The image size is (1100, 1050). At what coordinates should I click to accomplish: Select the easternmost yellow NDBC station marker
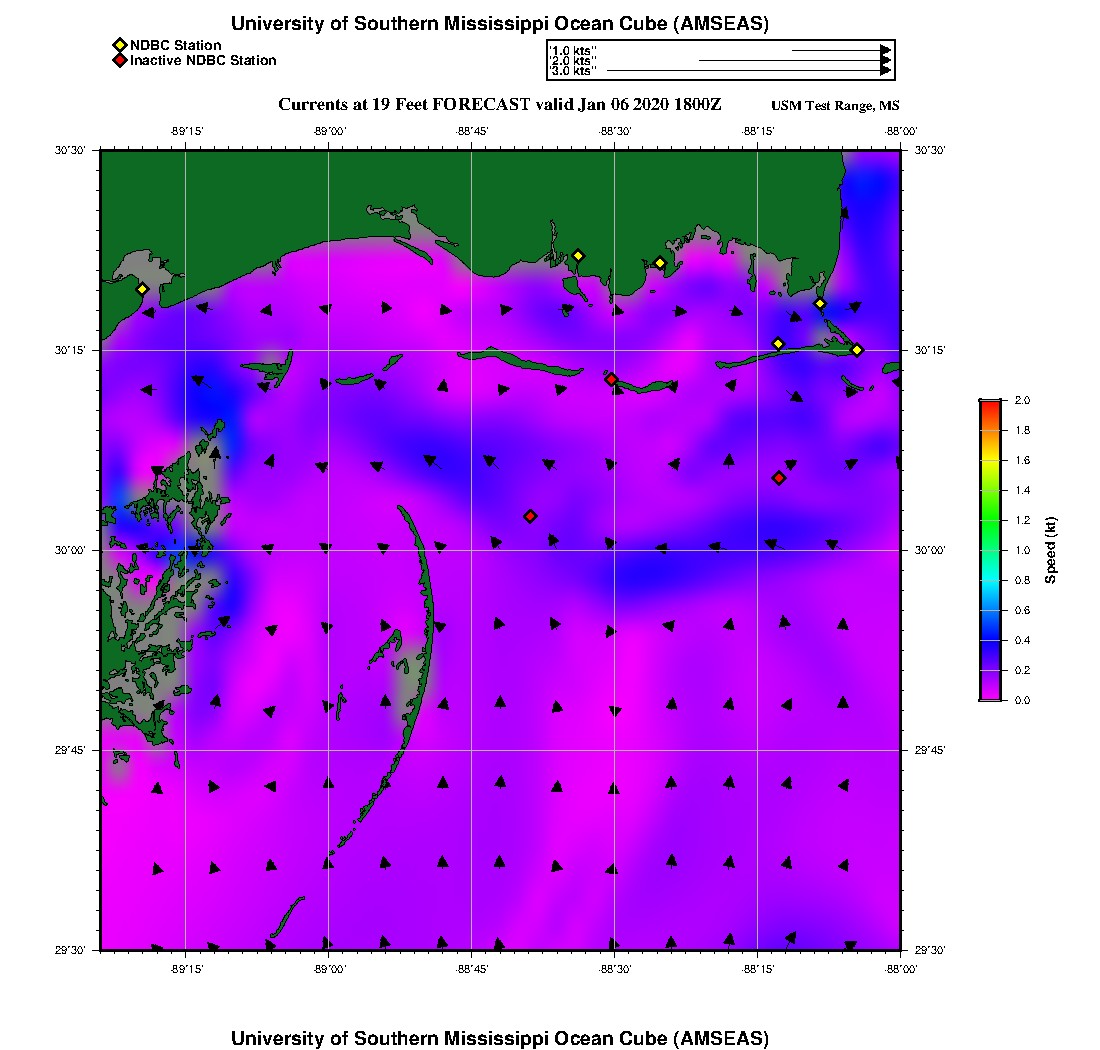point(857,349)
